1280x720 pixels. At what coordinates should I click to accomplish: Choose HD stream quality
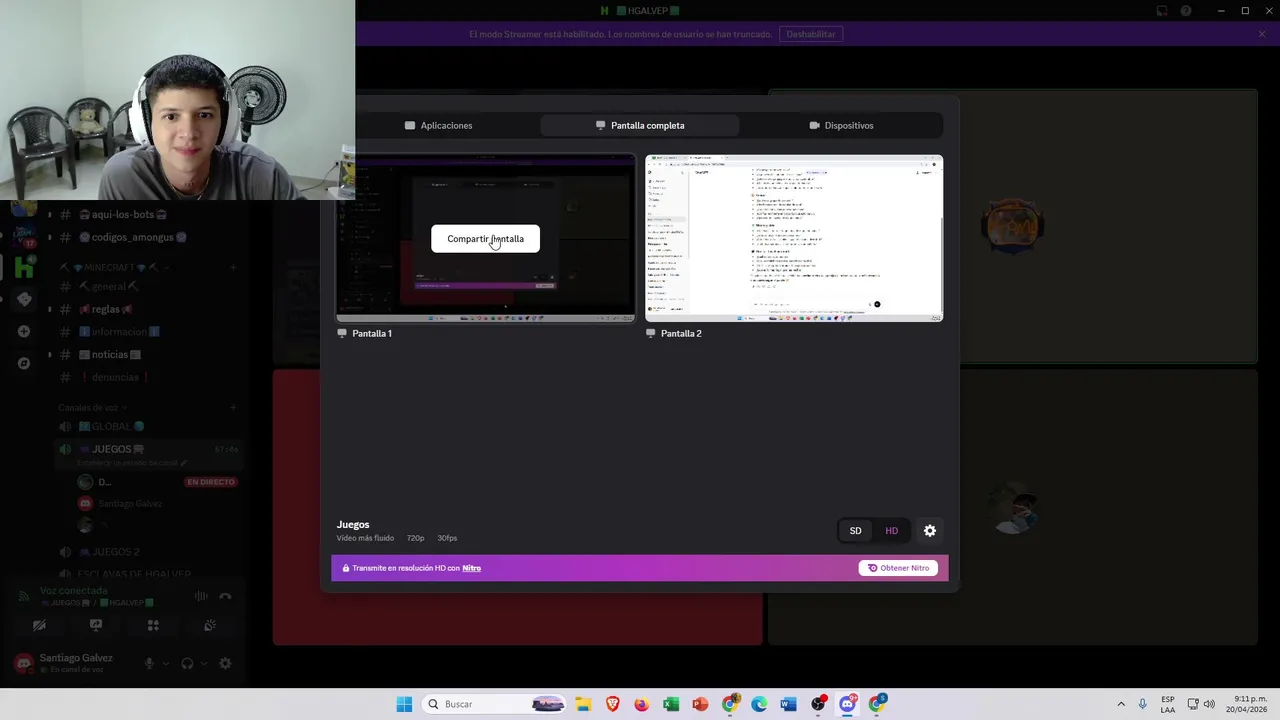[x=891, y=531]
